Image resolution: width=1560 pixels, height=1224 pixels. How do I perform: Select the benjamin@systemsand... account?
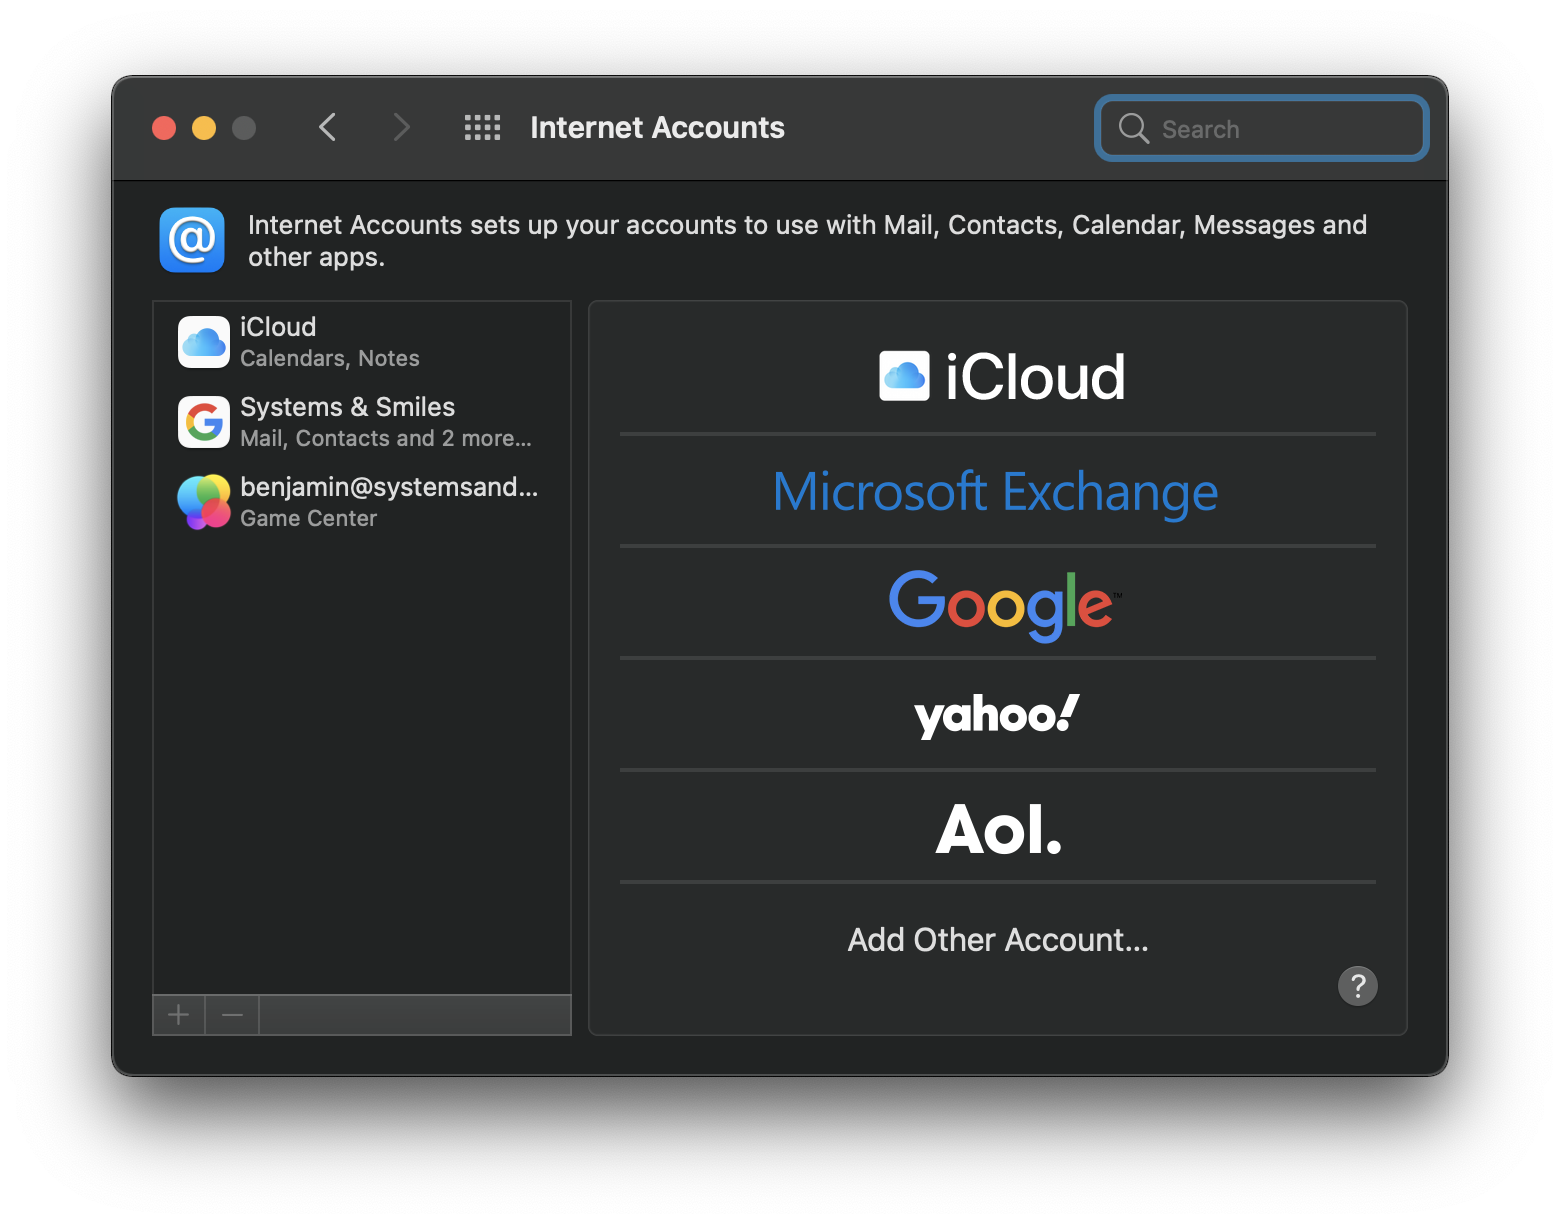[x=389, y=487]
